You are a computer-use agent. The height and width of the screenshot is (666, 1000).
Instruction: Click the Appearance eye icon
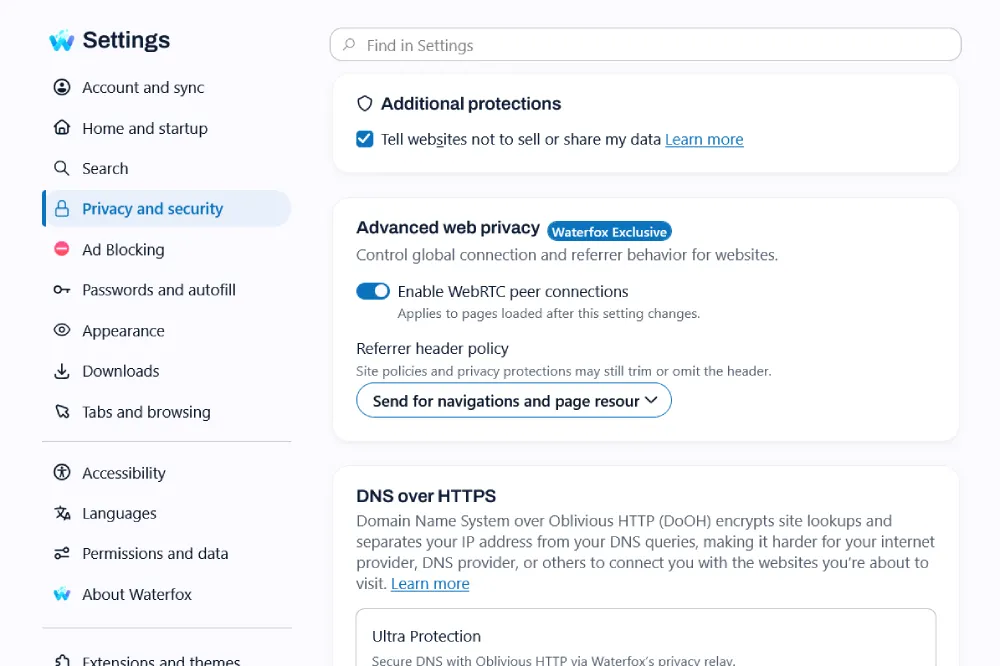[62, 330]
